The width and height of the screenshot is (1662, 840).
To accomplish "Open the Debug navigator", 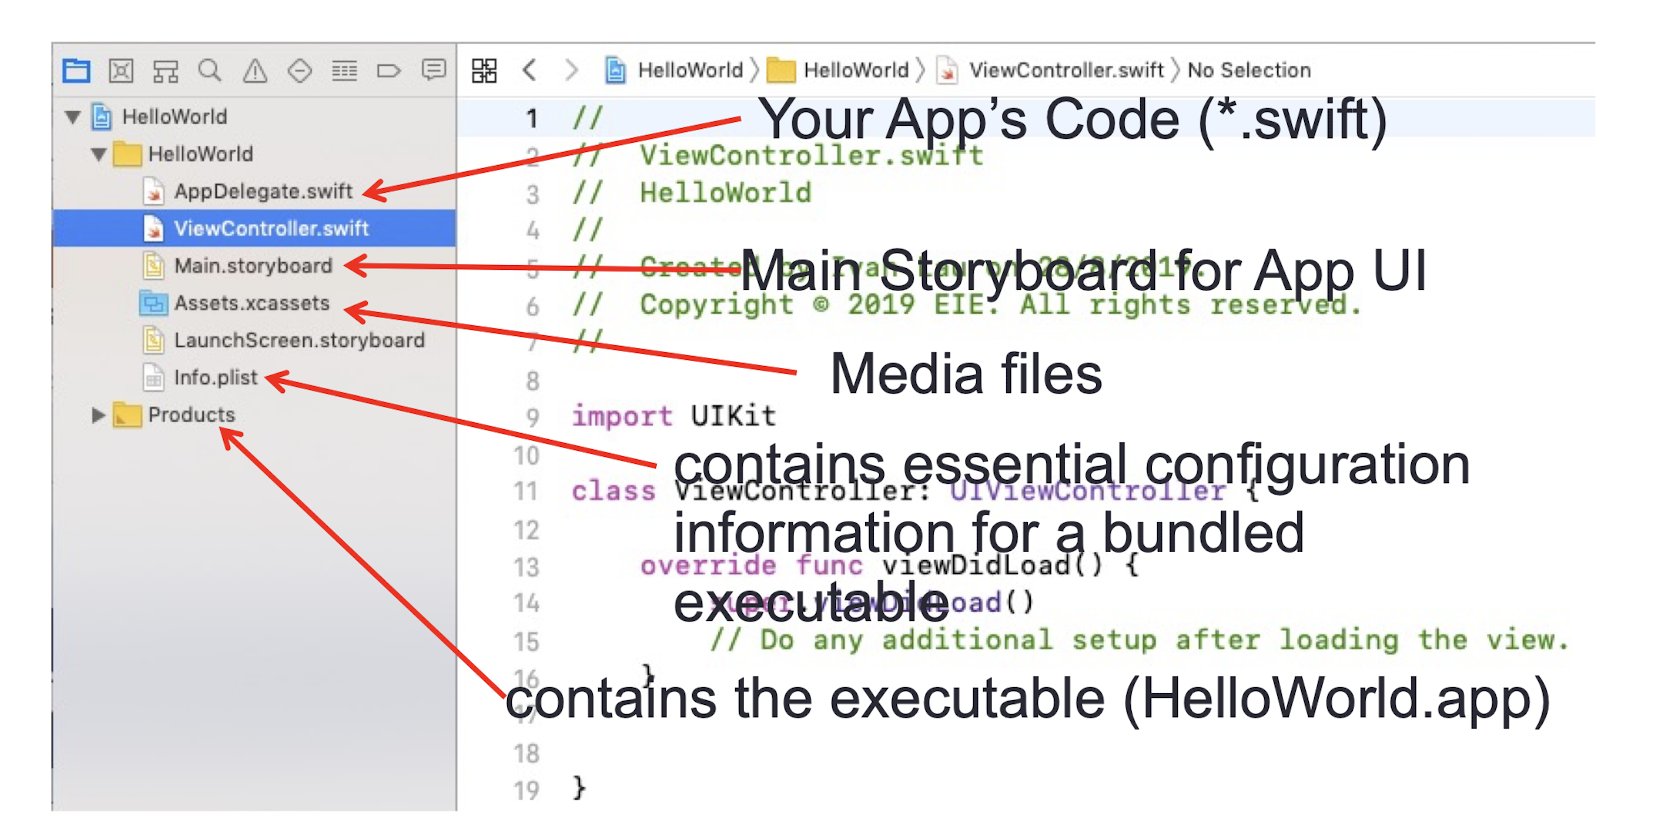I will coord(344,71).
